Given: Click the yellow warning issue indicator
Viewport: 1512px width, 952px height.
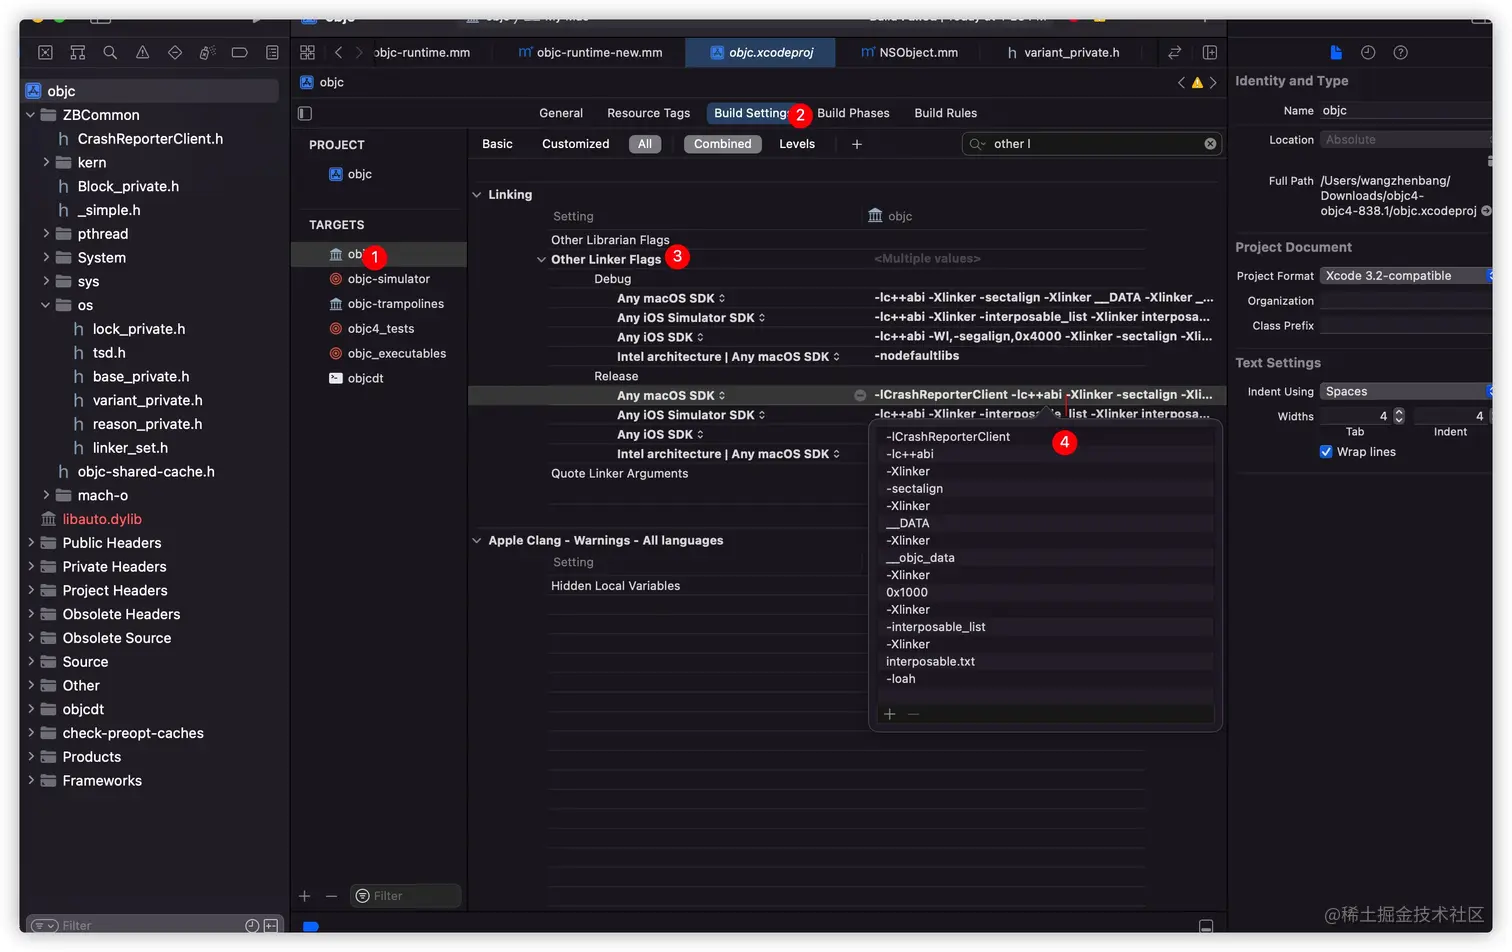Looking at the screenshot, I should pyautogui.click(x=1197, y=83).
